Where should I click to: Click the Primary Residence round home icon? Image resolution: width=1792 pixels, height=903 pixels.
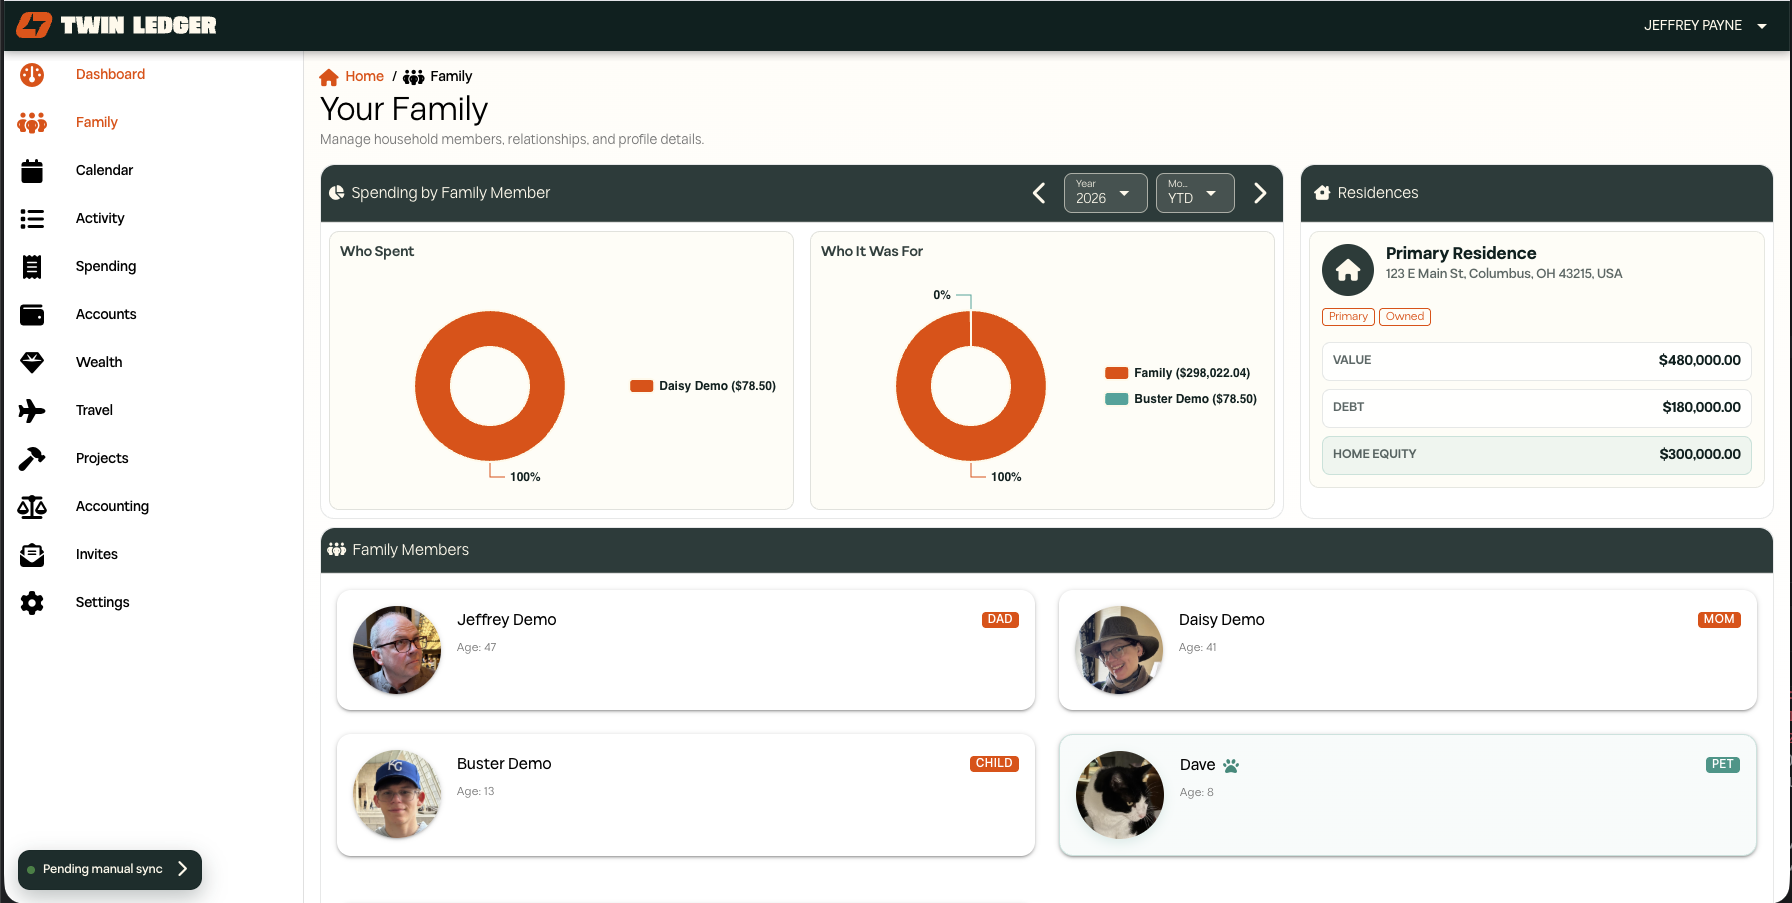click(x=1348, y=270)
